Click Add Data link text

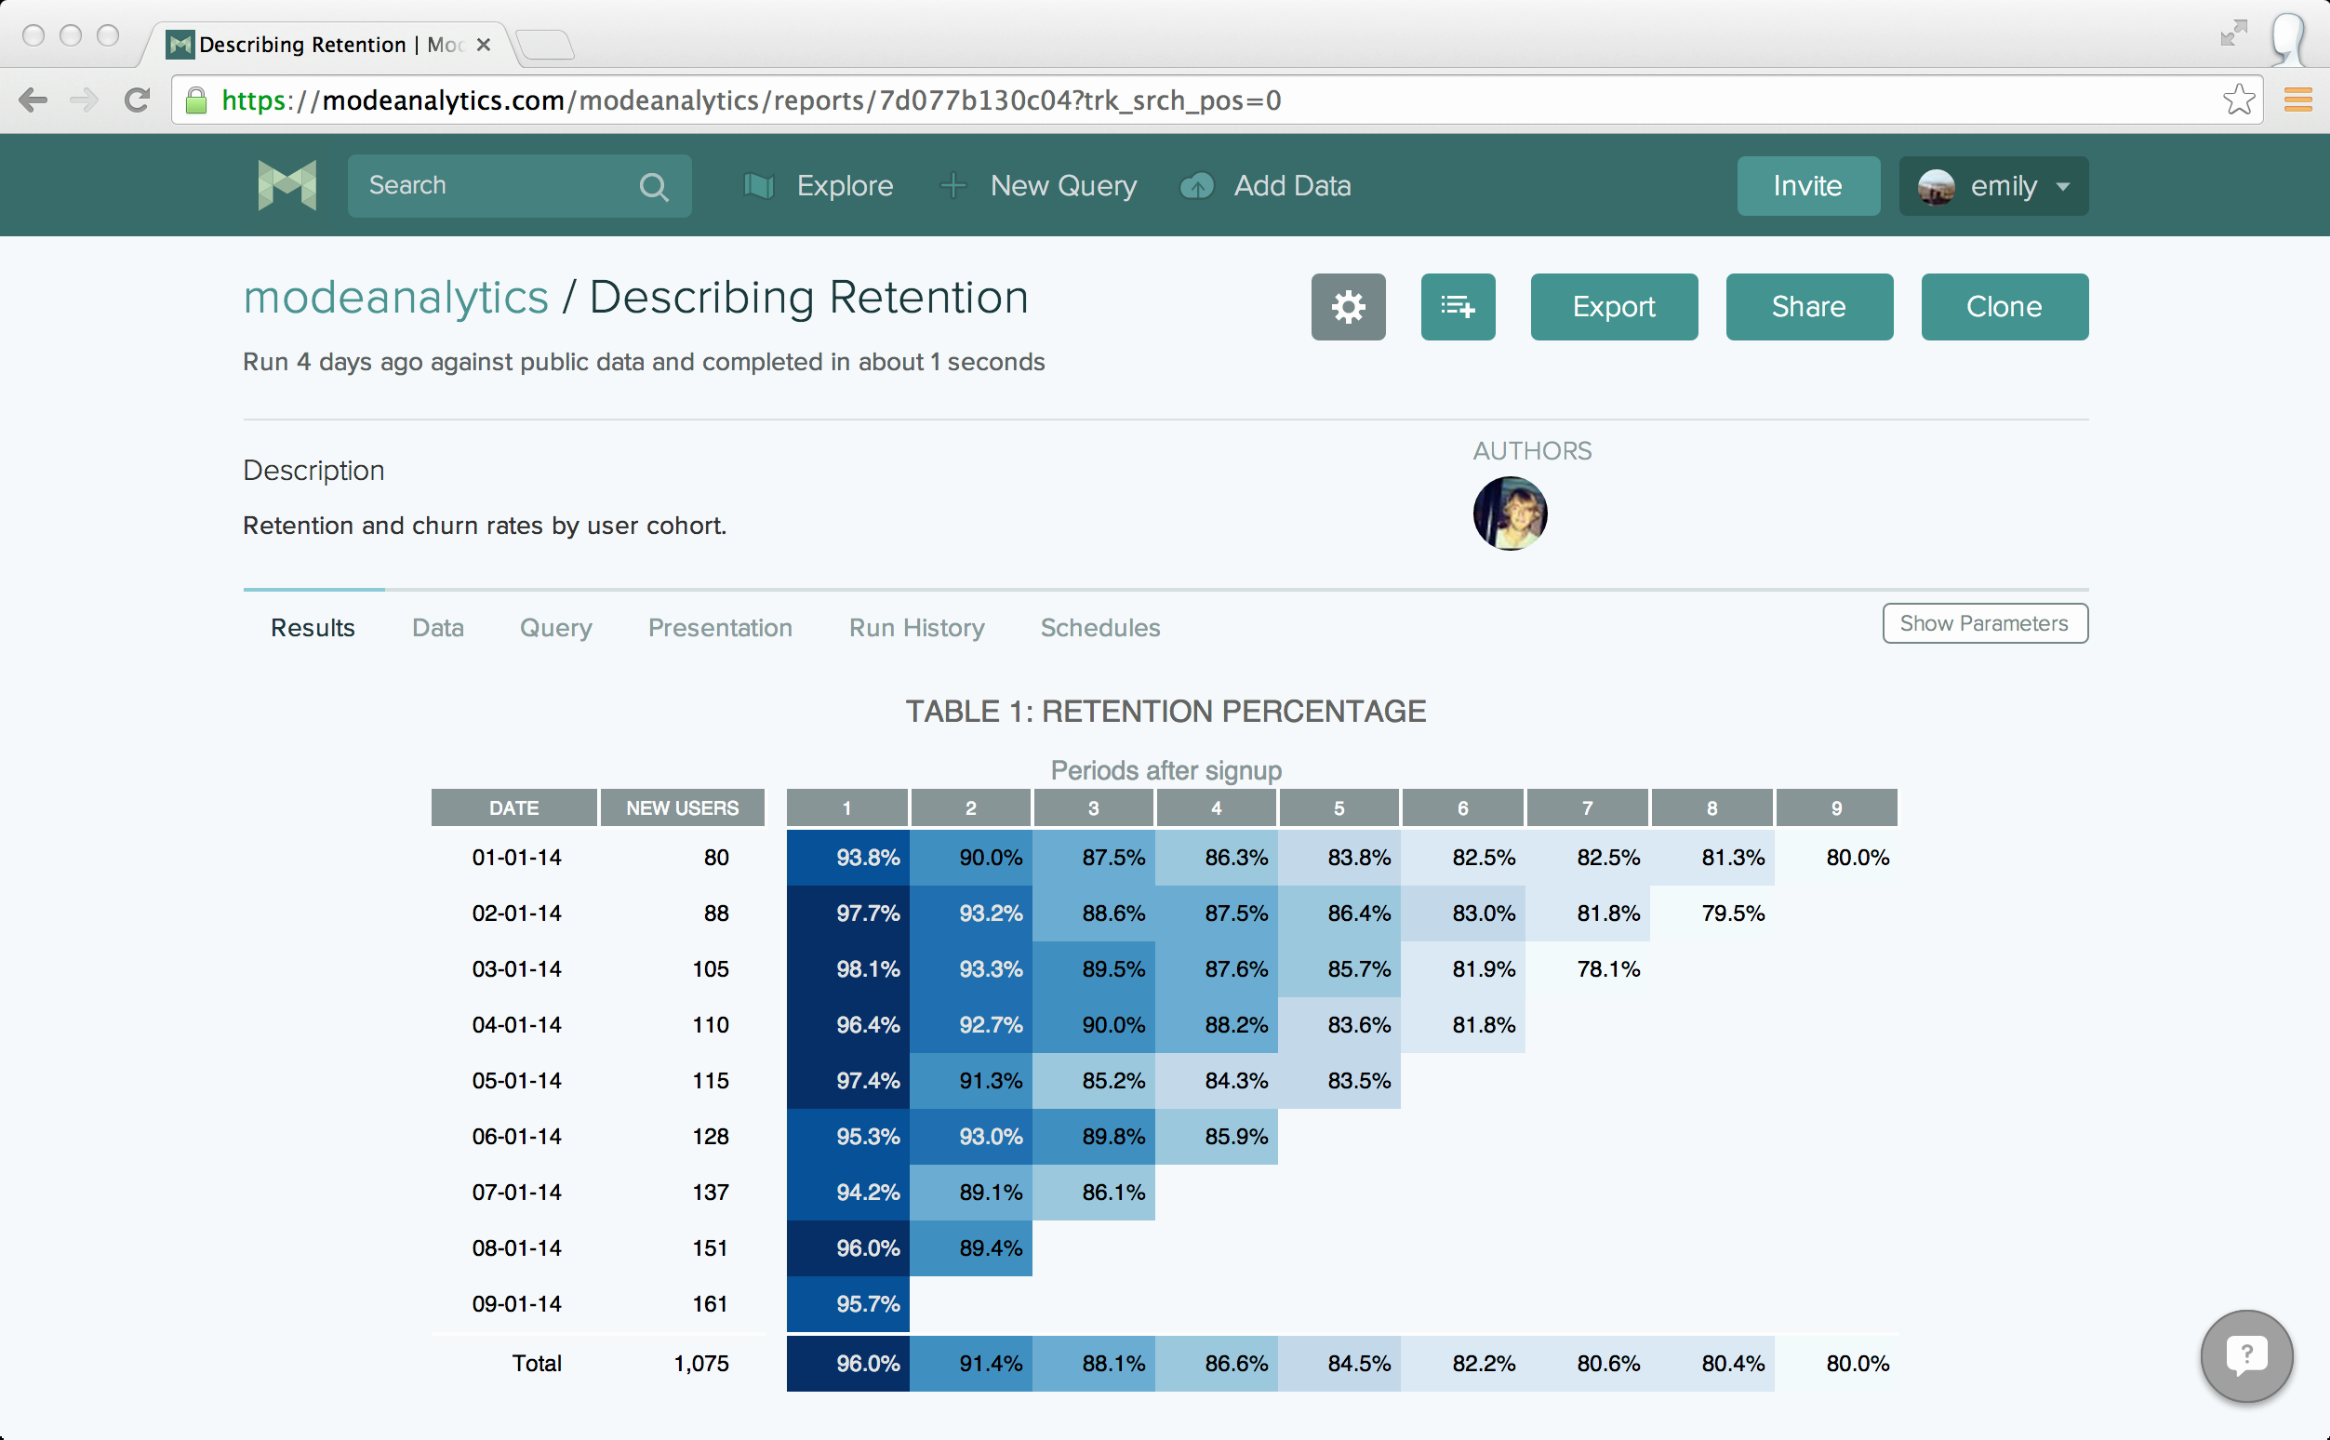[x=1292, y=186]
